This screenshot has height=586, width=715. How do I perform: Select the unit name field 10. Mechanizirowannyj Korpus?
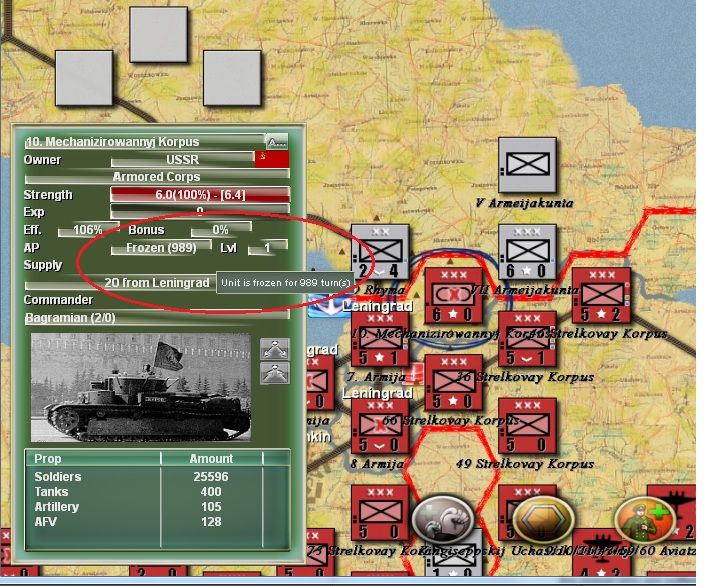145,141
